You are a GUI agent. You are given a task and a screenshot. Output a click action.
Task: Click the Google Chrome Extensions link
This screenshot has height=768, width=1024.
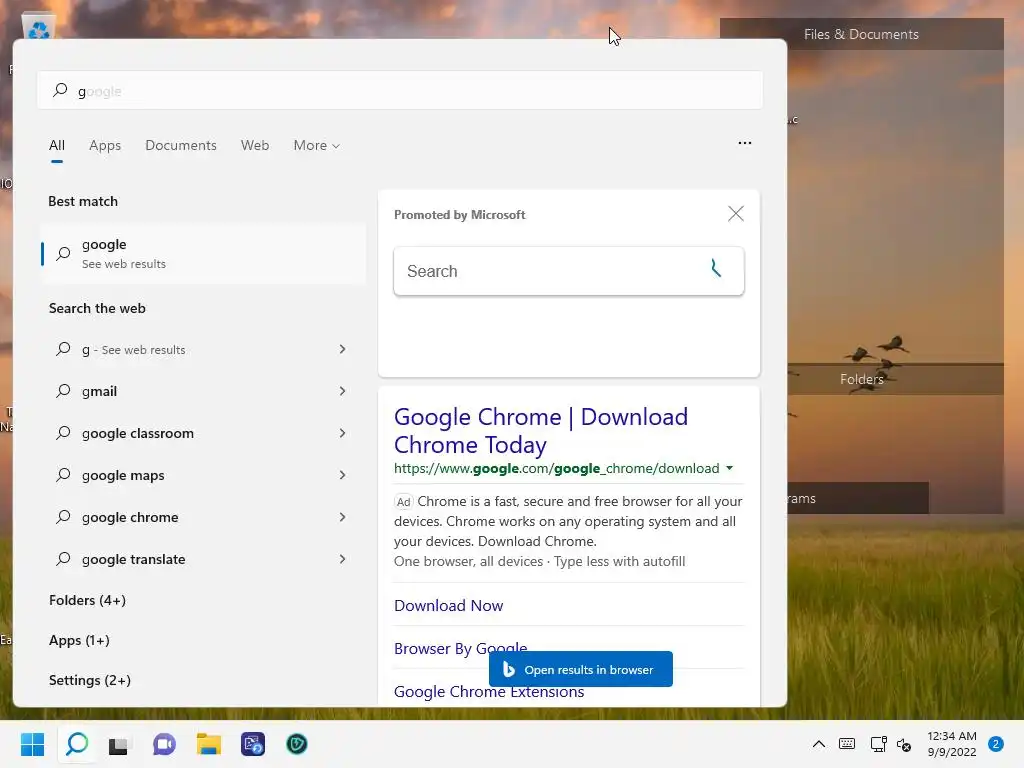coord(489,692)
